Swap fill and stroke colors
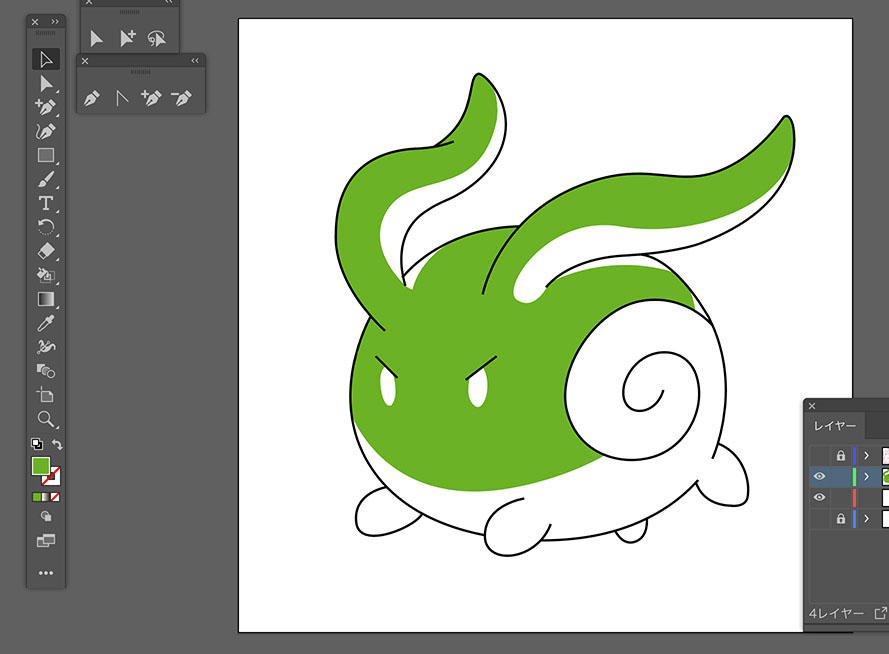This screenshot has width=889, height=654. pos(57,444)
